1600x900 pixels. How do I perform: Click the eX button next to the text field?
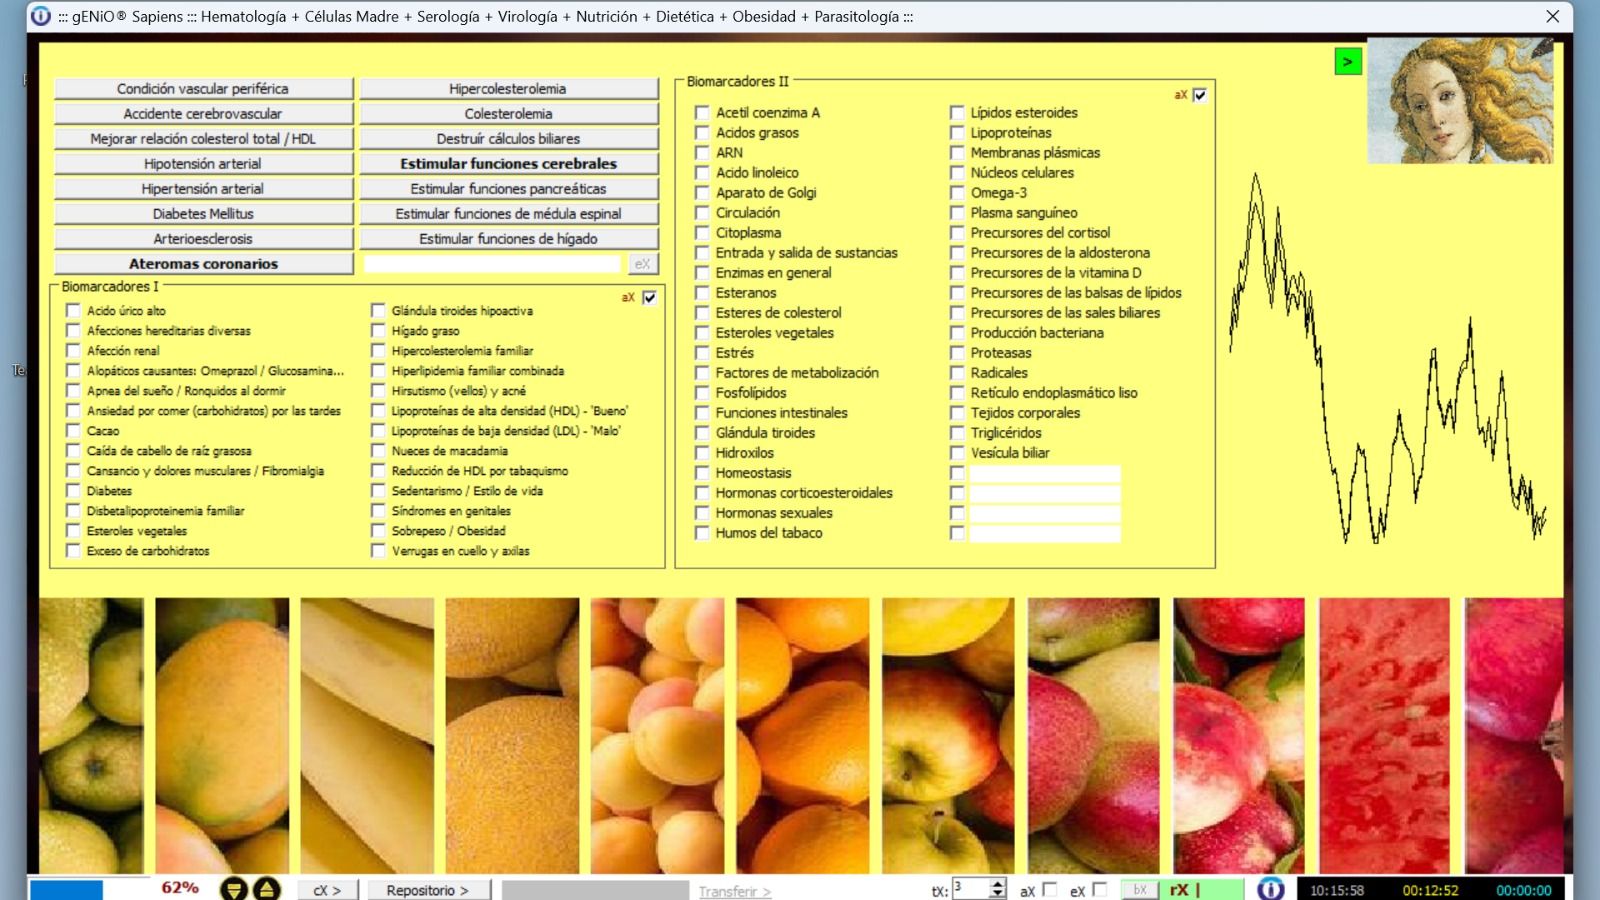coord(642,264)
